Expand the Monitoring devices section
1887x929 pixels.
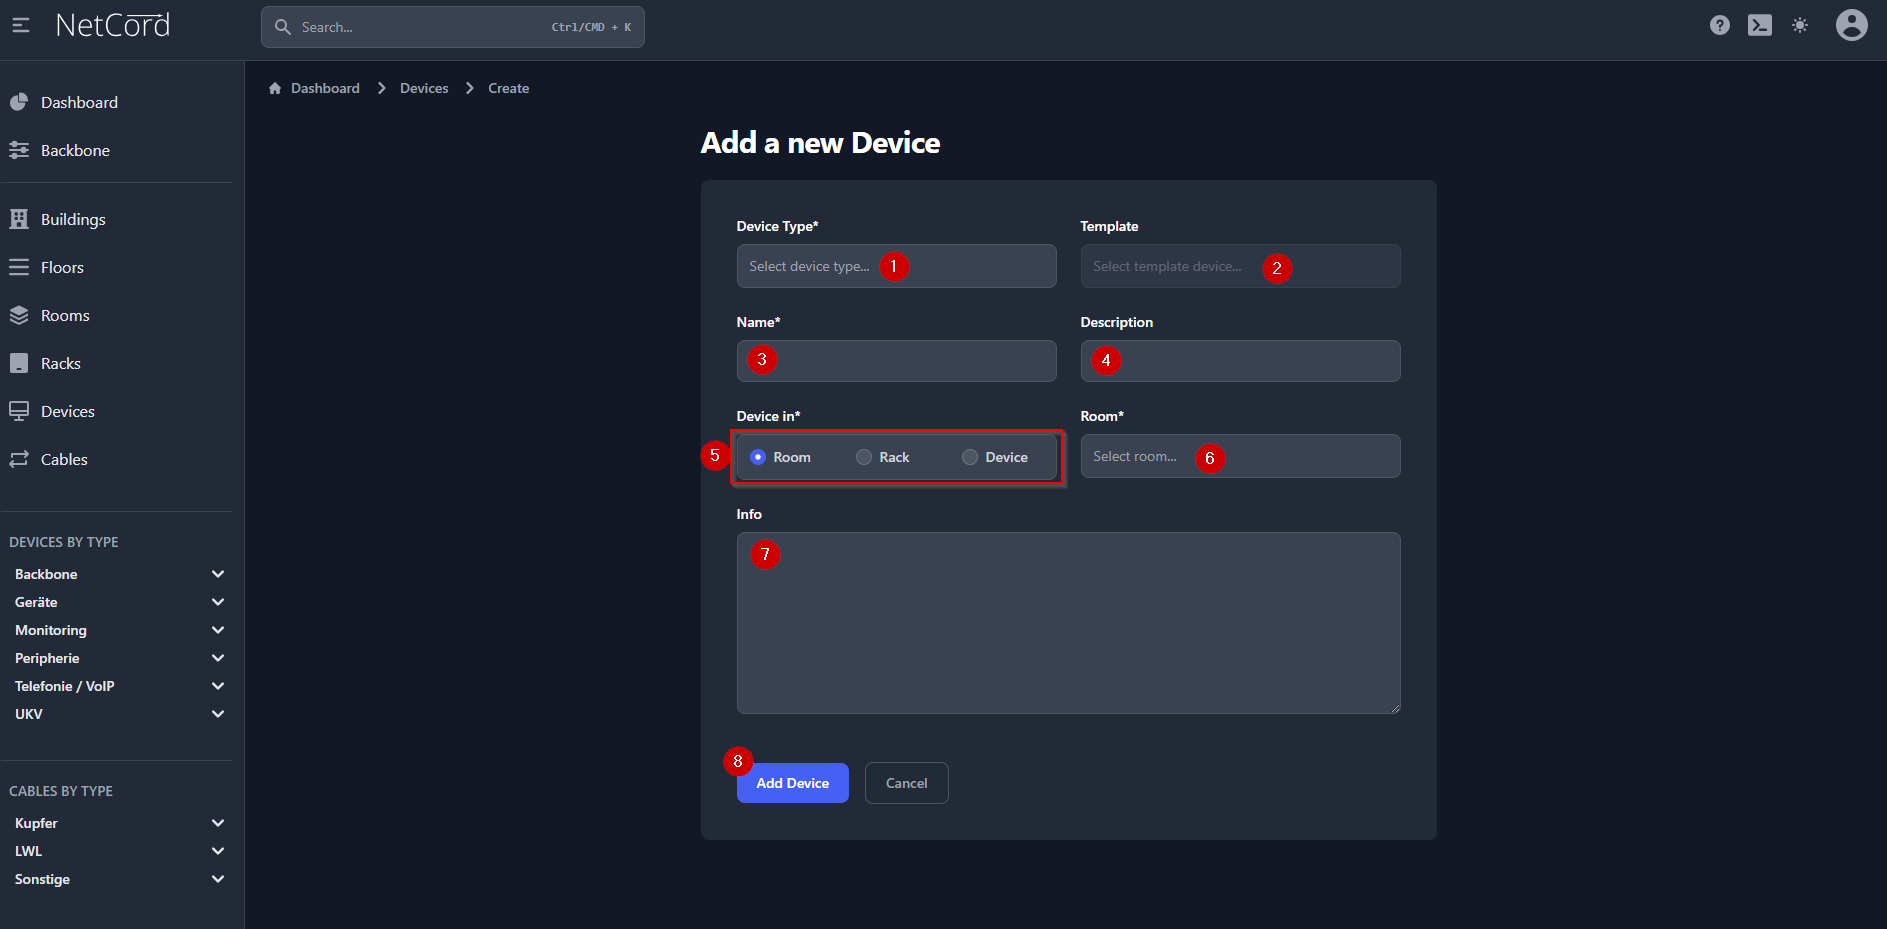(218, 630)
